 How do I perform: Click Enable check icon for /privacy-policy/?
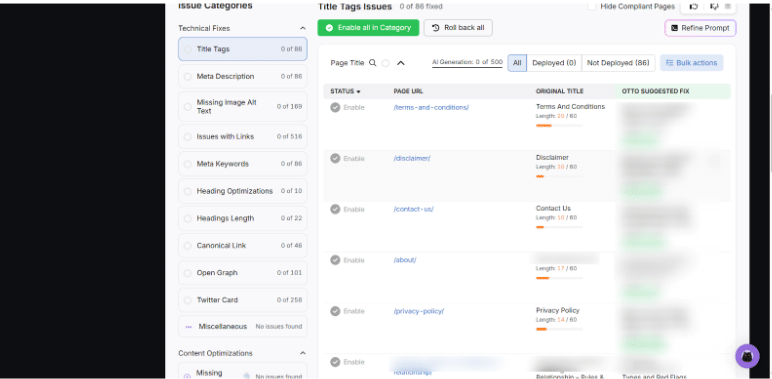[x=335, y=311]
